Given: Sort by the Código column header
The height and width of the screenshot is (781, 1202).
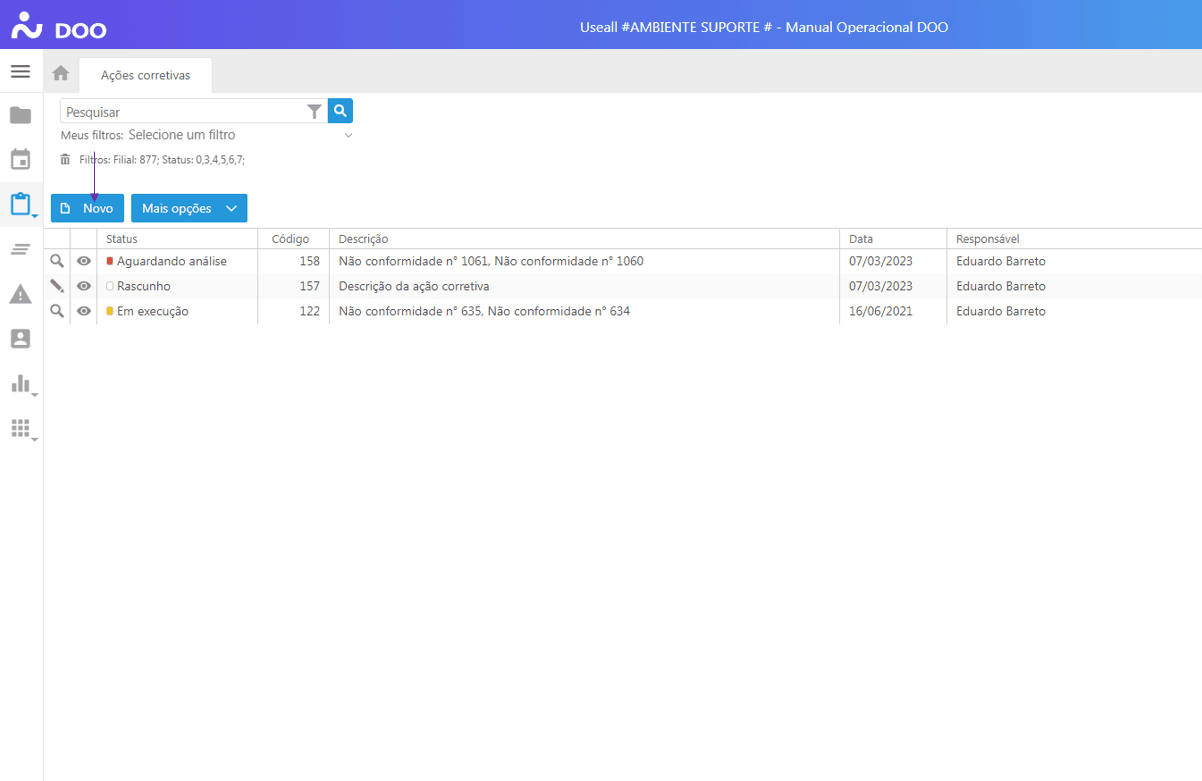Looking at the screenshot, I should pos(291,239).
